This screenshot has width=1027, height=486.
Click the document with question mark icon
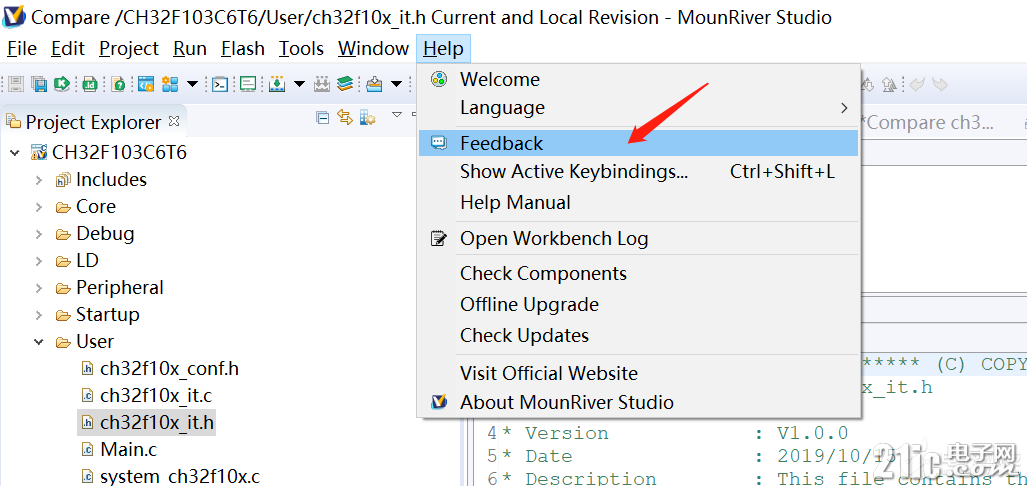119,84
